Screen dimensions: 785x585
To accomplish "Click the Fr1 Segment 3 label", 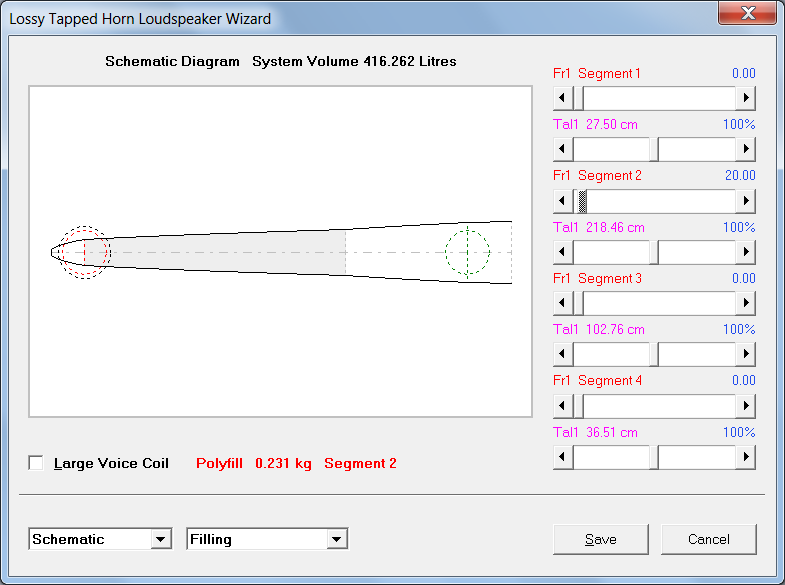I will pos(597,278).
